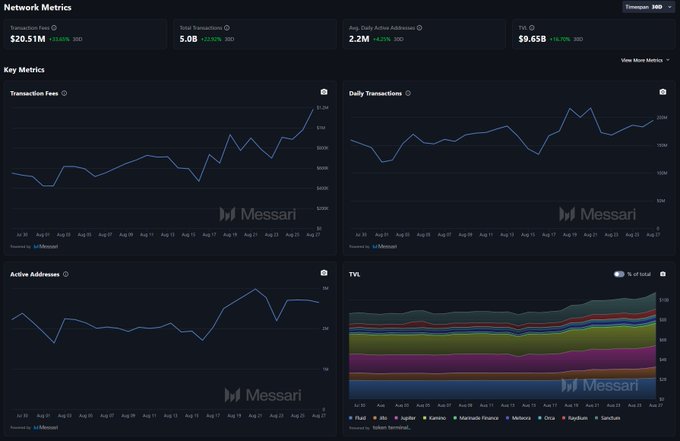Take screenshot of Transaction Fees chart via camera icon
Image resolution: width=680 pixels, height=441 pixels.
click(x=324, y=92)
